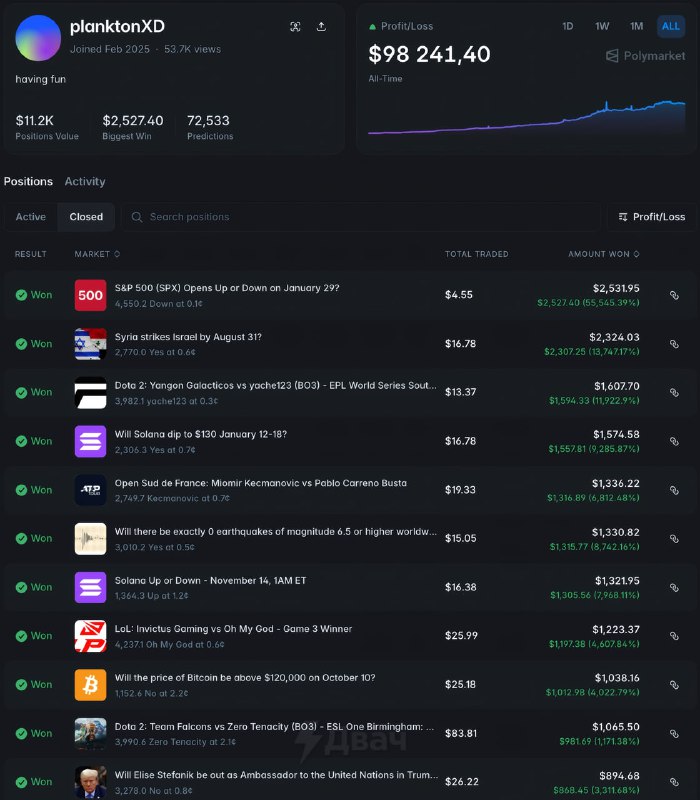
Task: Sort by Amount Won column
Action: pos(604,254)
